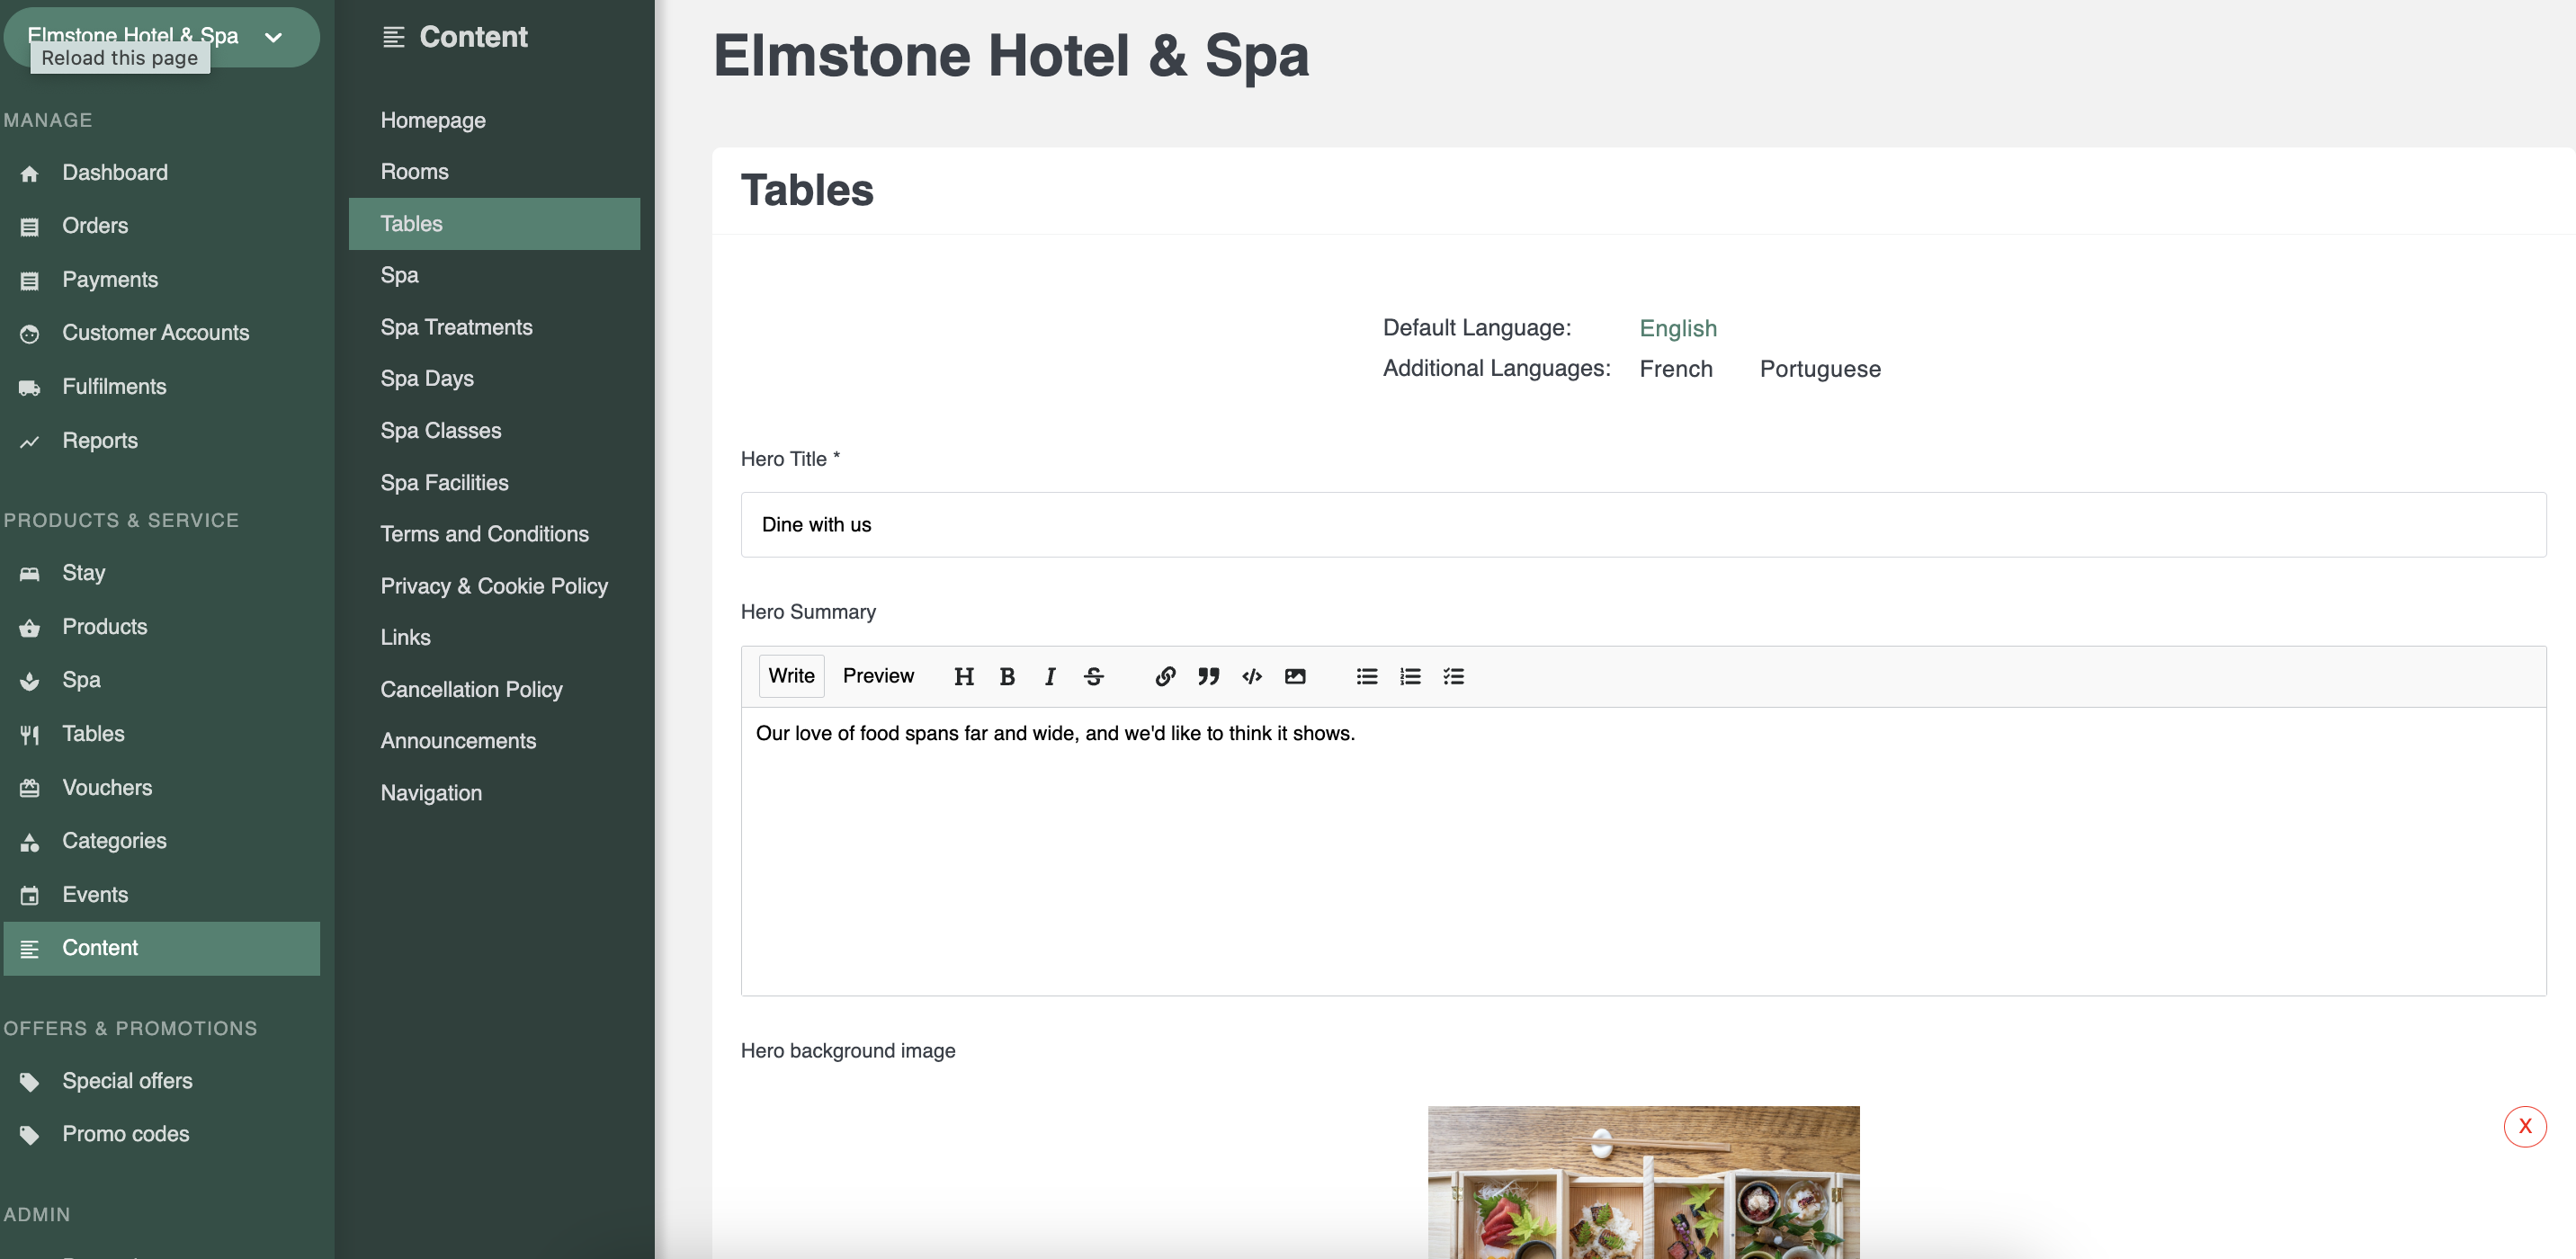Insert an unordered bullet list

pos(1366,677)
